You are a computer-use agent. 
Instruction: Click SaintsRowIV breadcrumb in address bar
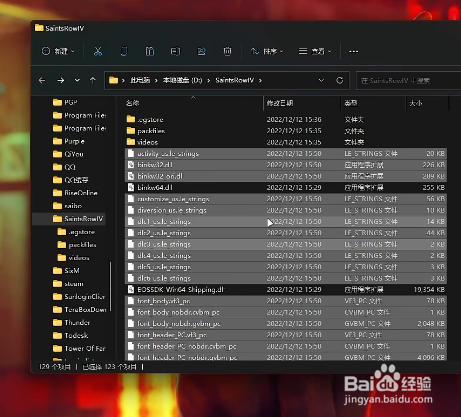click(234, 80)
